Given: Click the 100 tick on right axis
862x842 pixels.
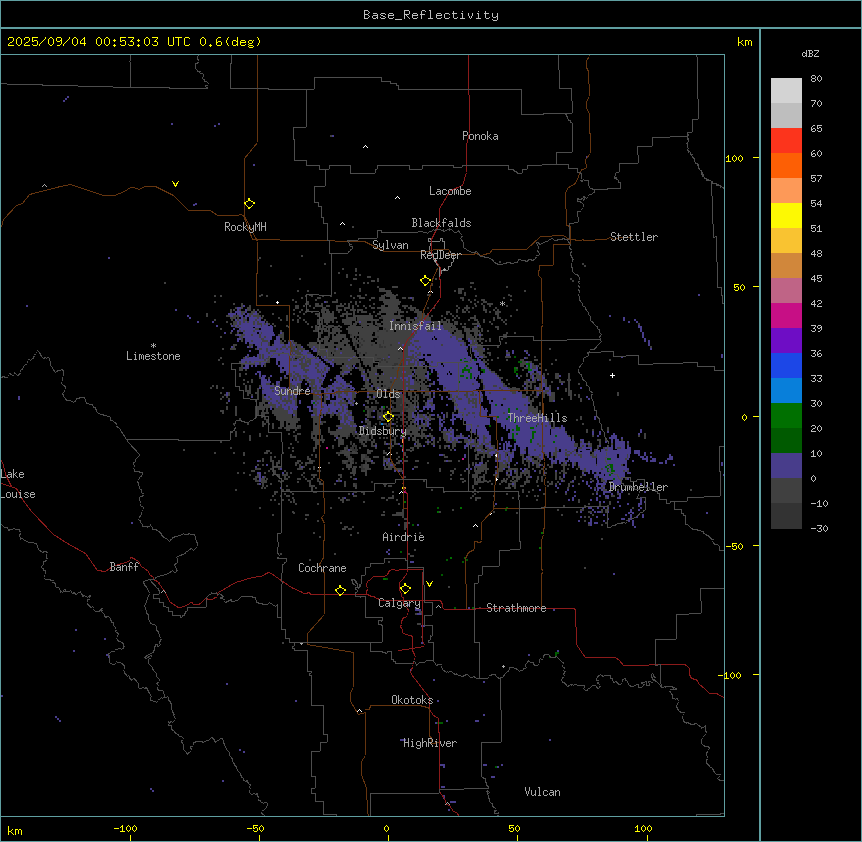Looking at the screenshot, I should point(735,158).
